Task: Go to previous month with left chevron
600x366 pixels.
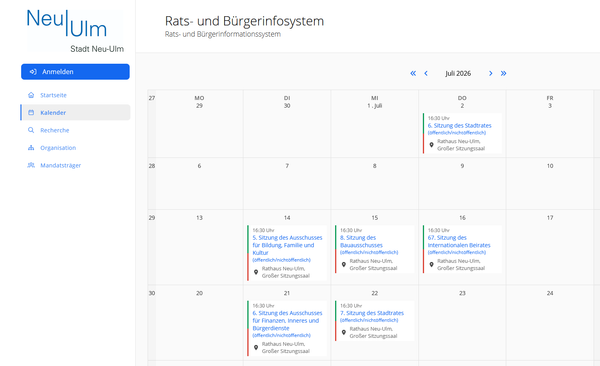Action: pos(426,73)
